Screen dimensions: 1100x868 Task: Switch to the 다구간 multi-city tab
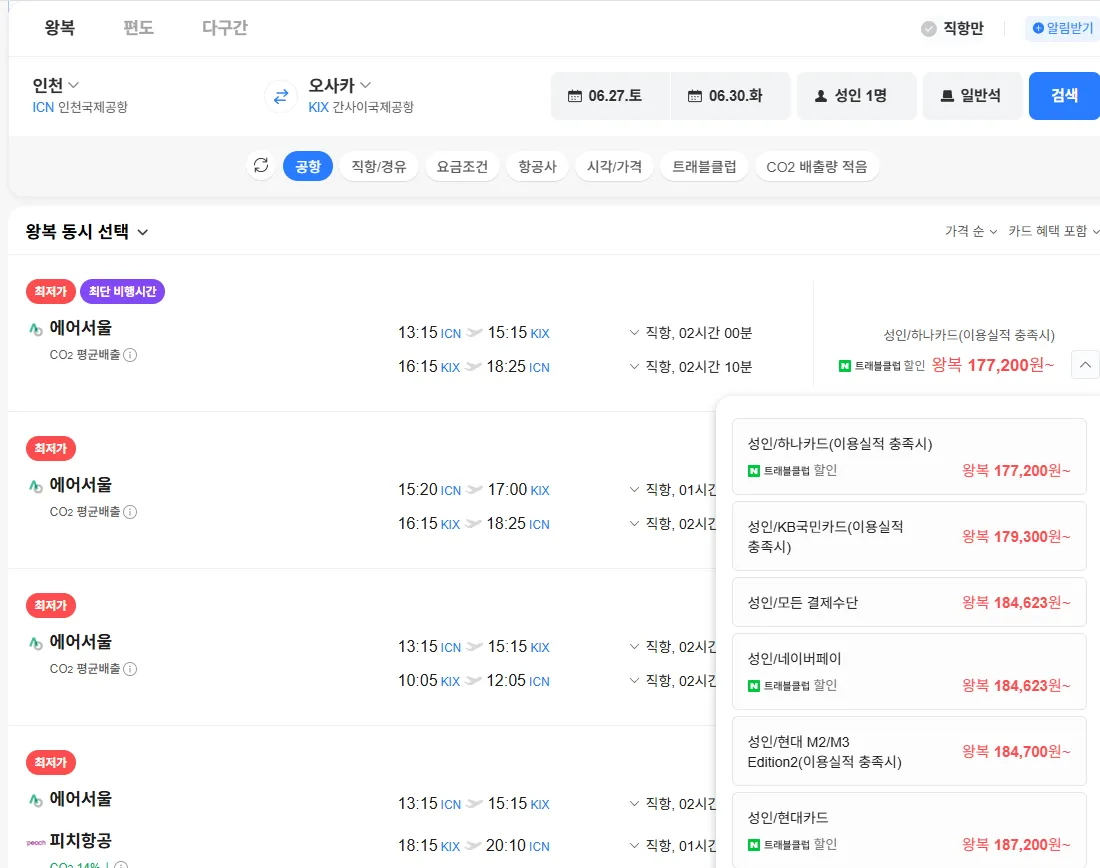[x=225, y=28]
